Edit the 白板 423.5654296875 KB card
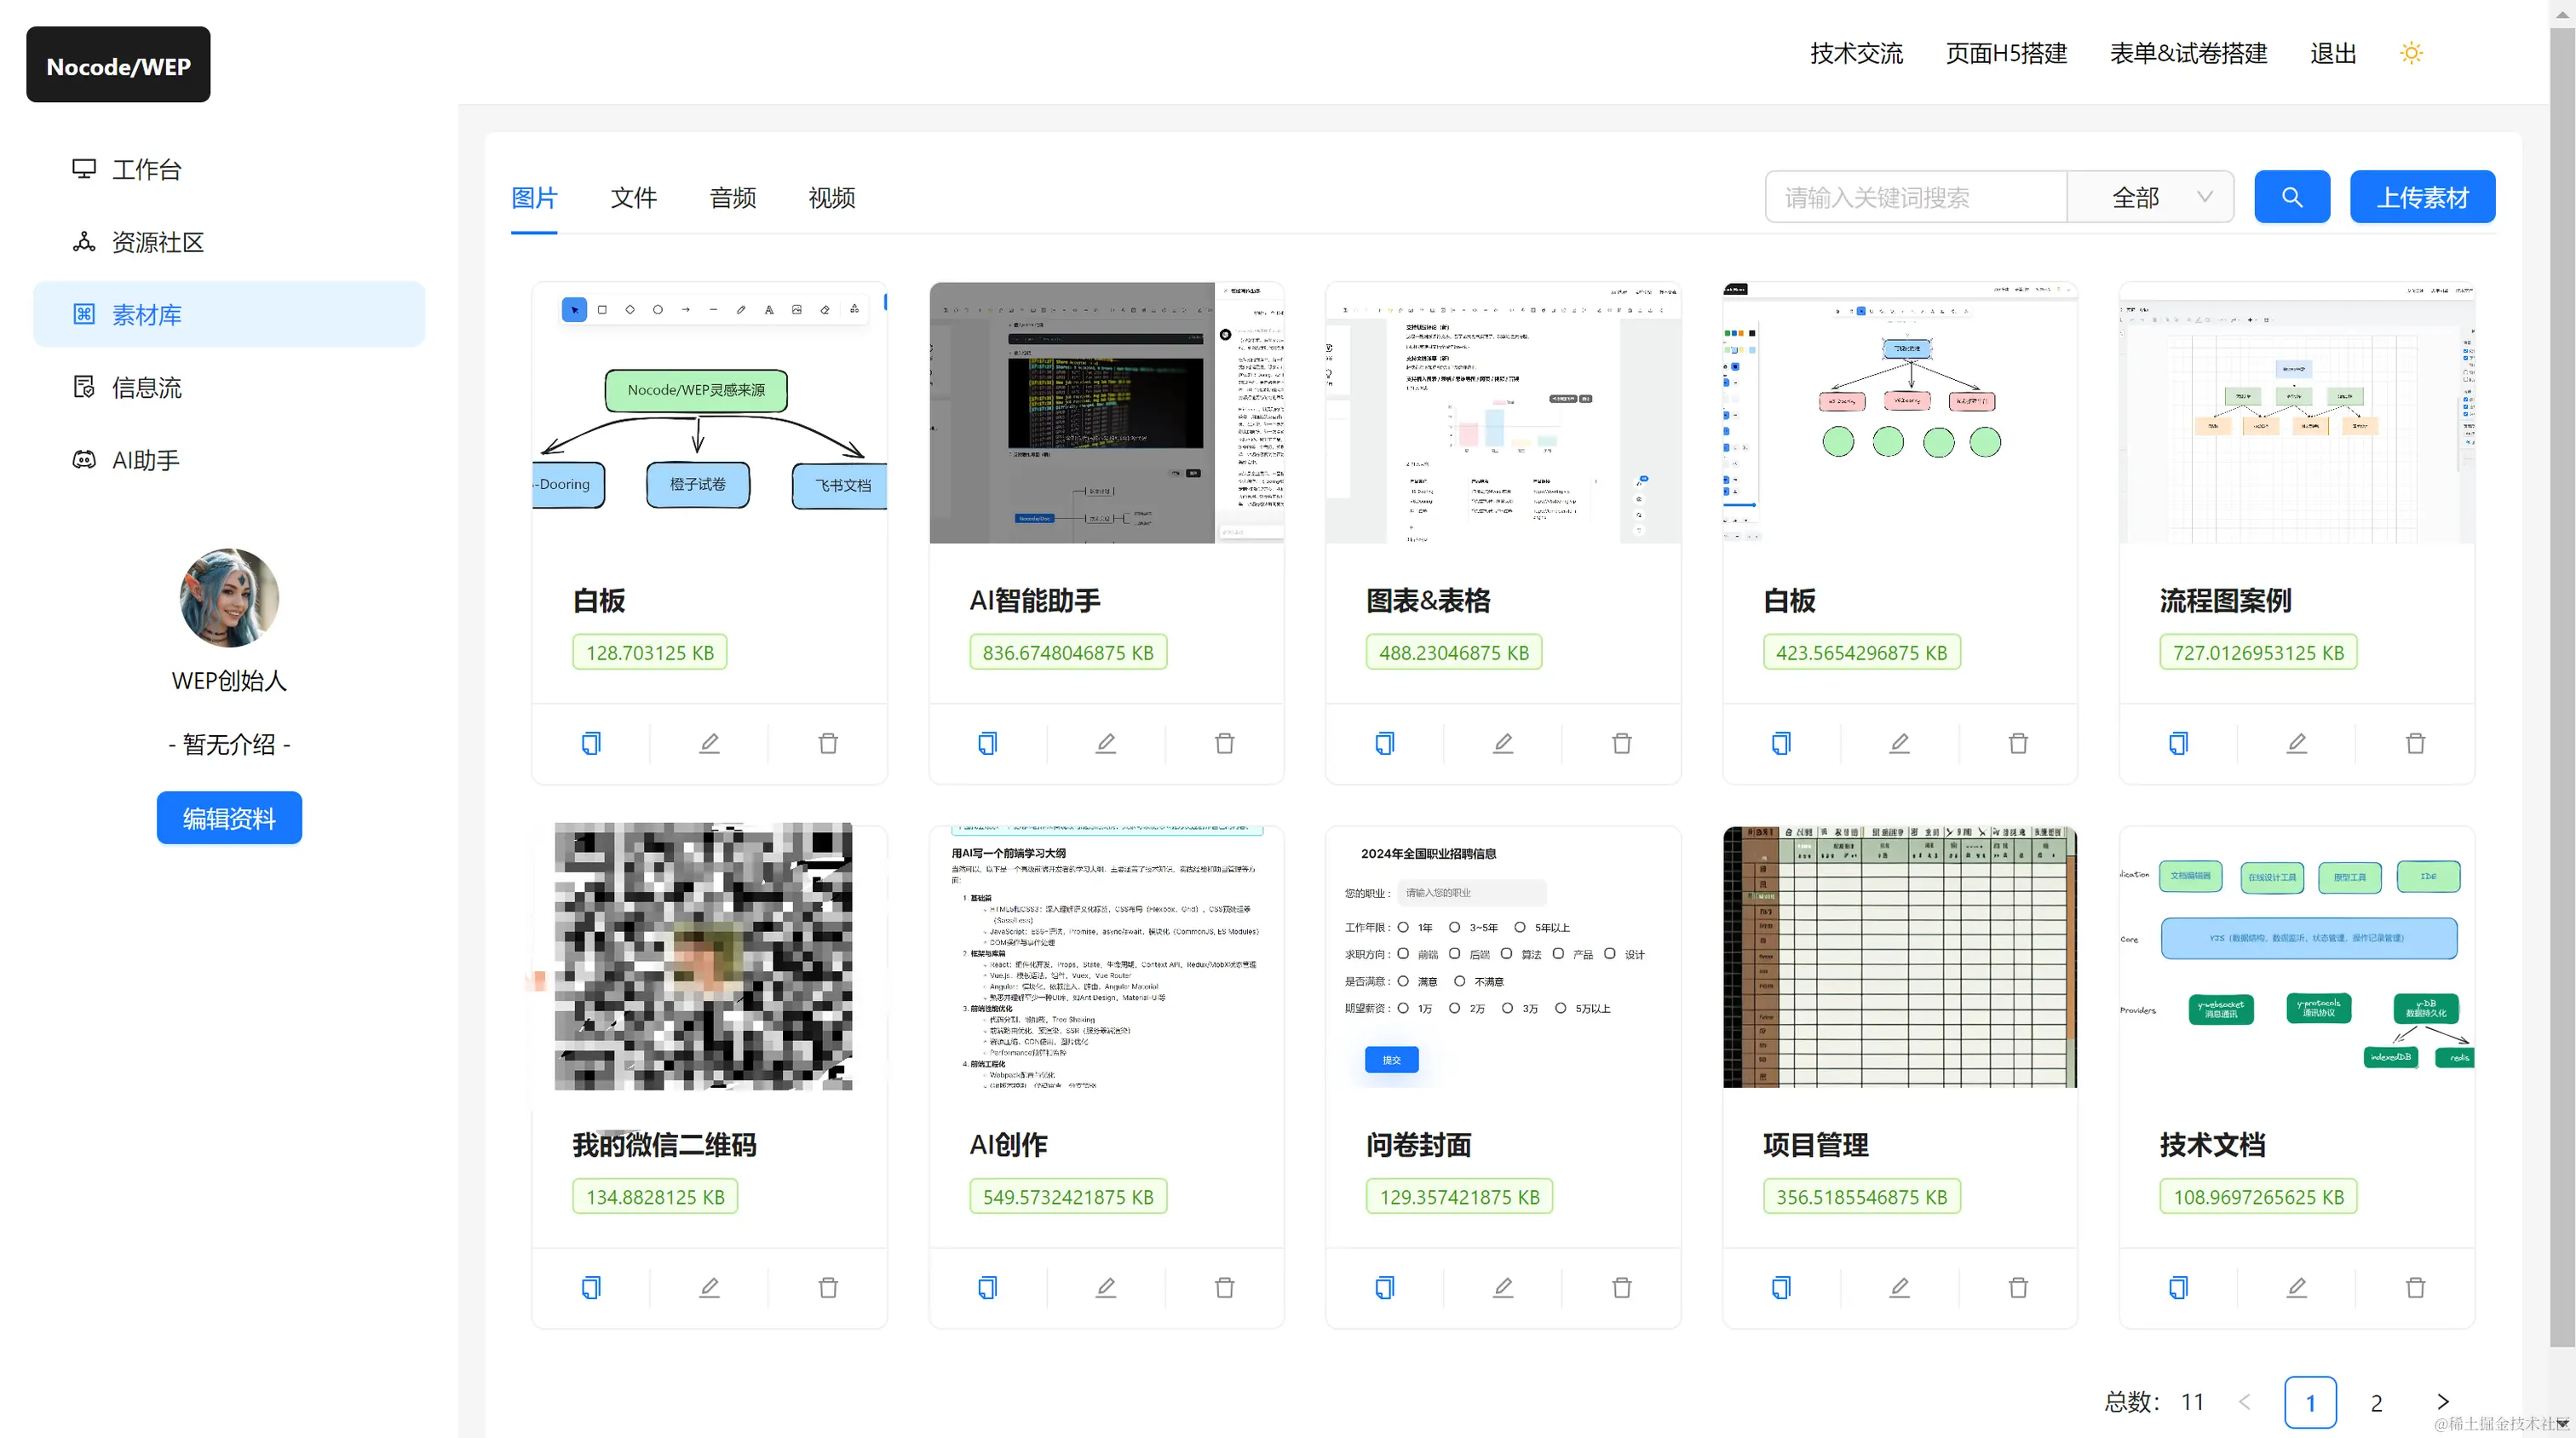2576x1438 pixels. point(1900,743)
